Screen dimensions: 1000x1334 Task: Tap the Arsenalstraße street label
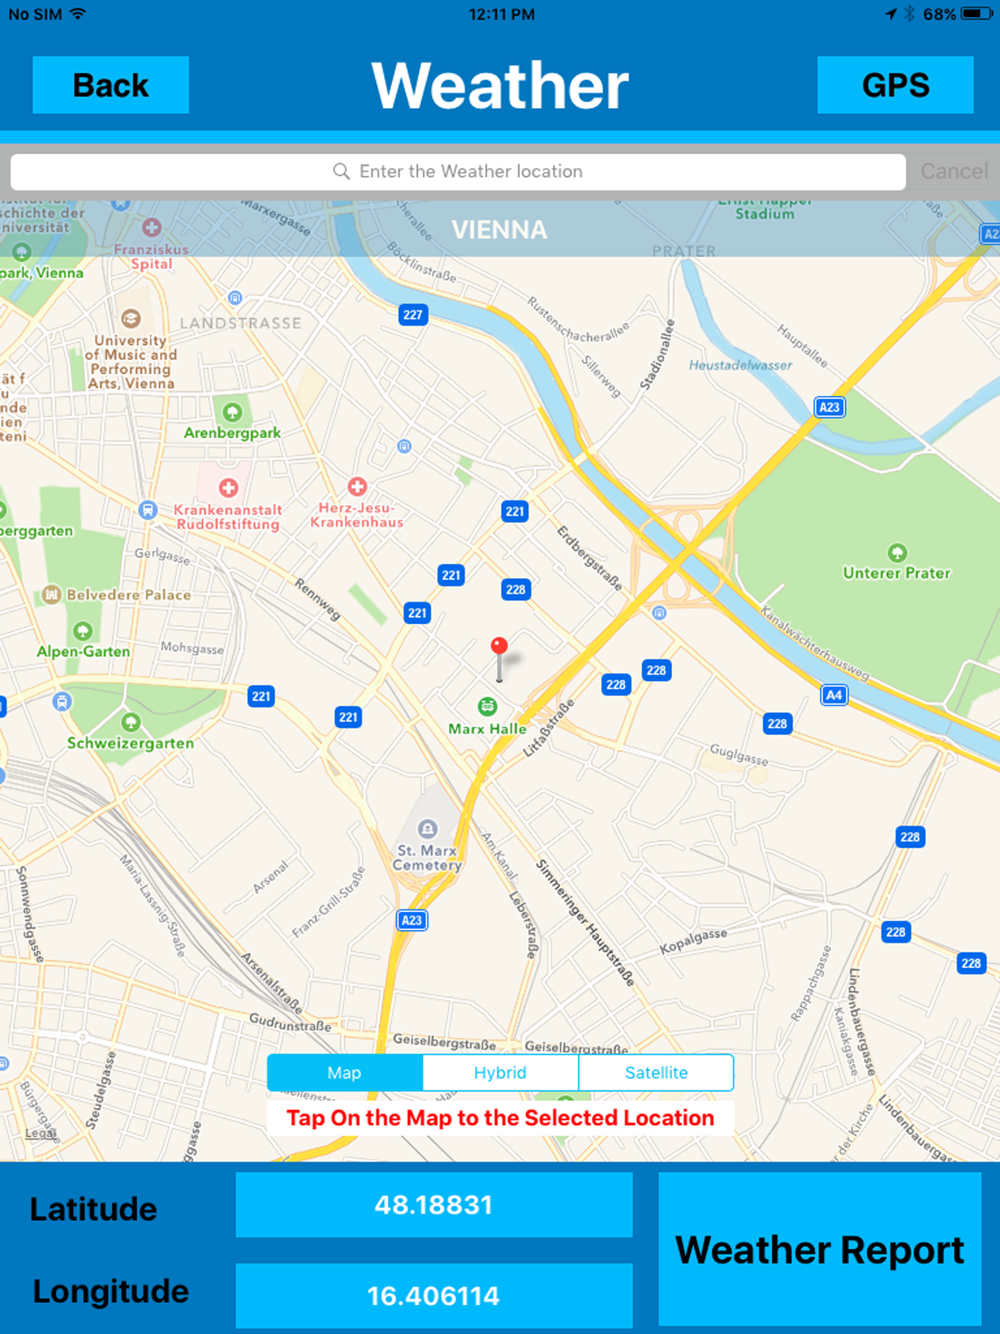[271, 982]
